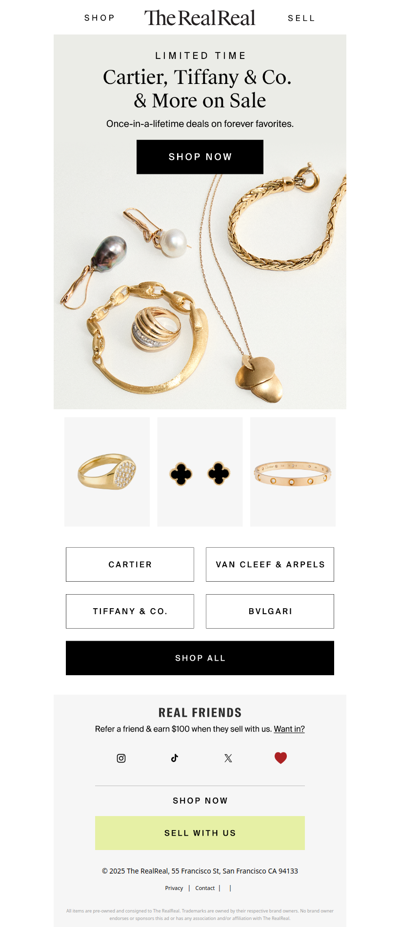
Task: Click the green SELL WITH US button
Action: tap(200, 833)
